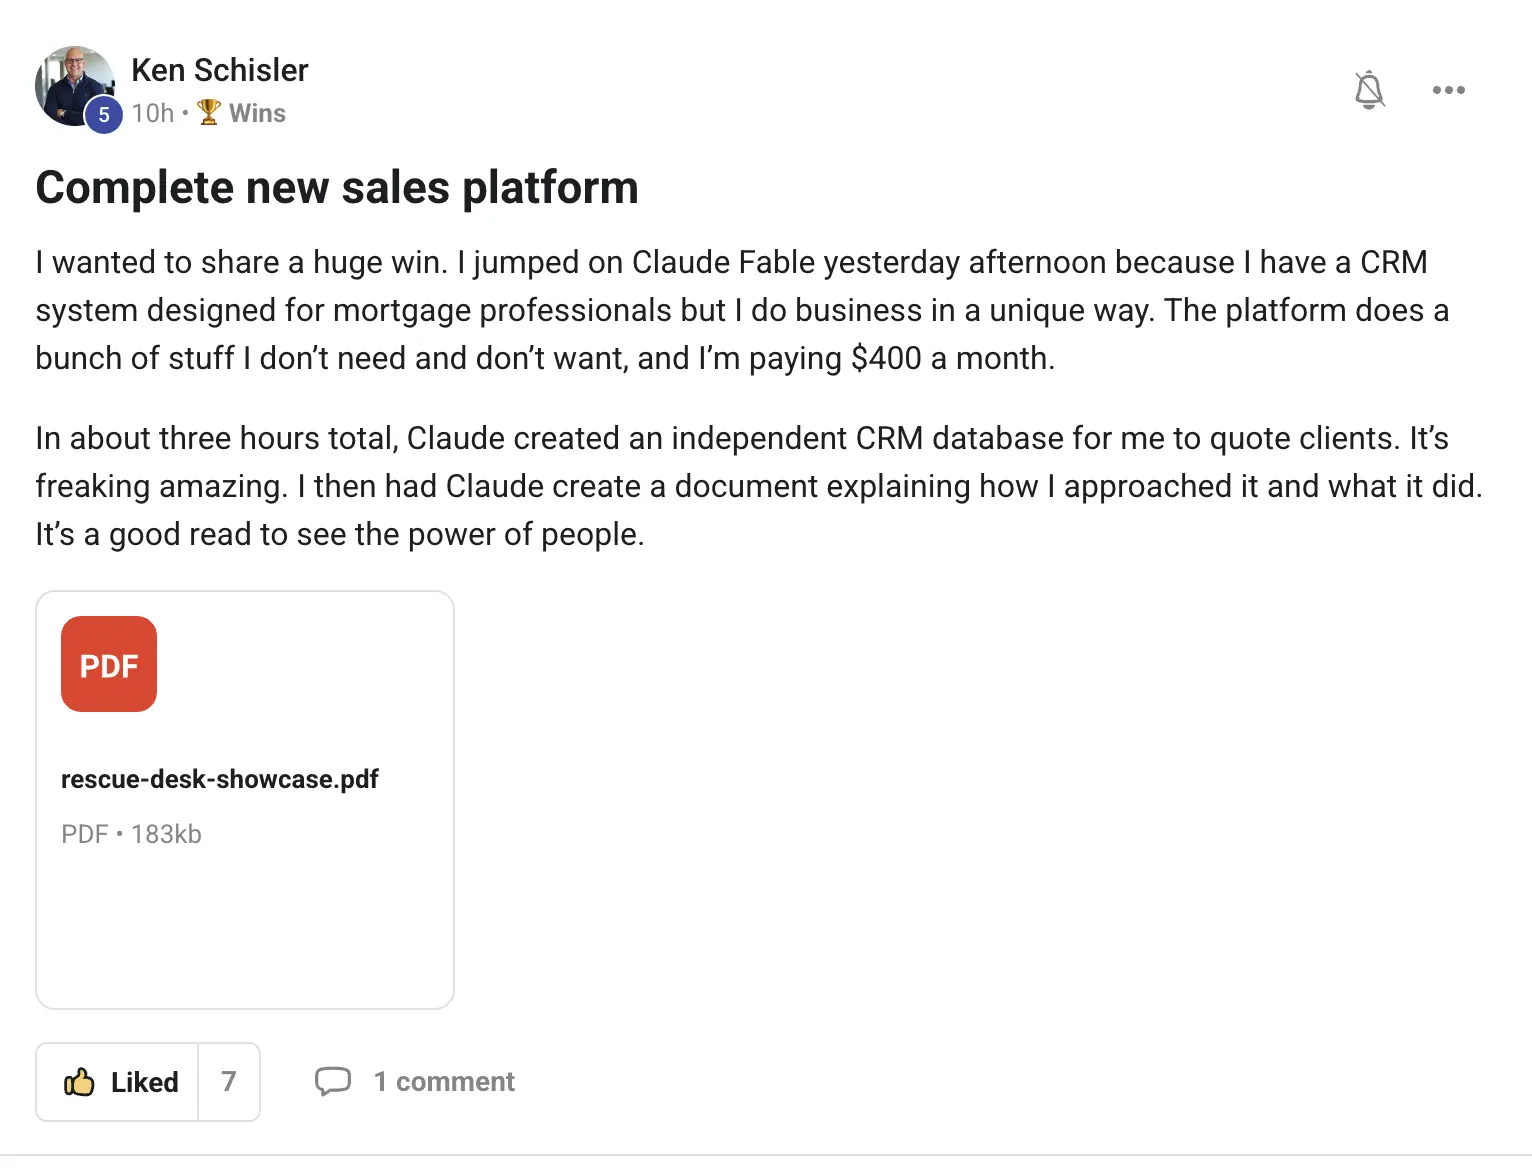The image size is (1532, 1174).
Task: View the 7 likes count
Action: pyautogui.click(x=229, y=1082)
